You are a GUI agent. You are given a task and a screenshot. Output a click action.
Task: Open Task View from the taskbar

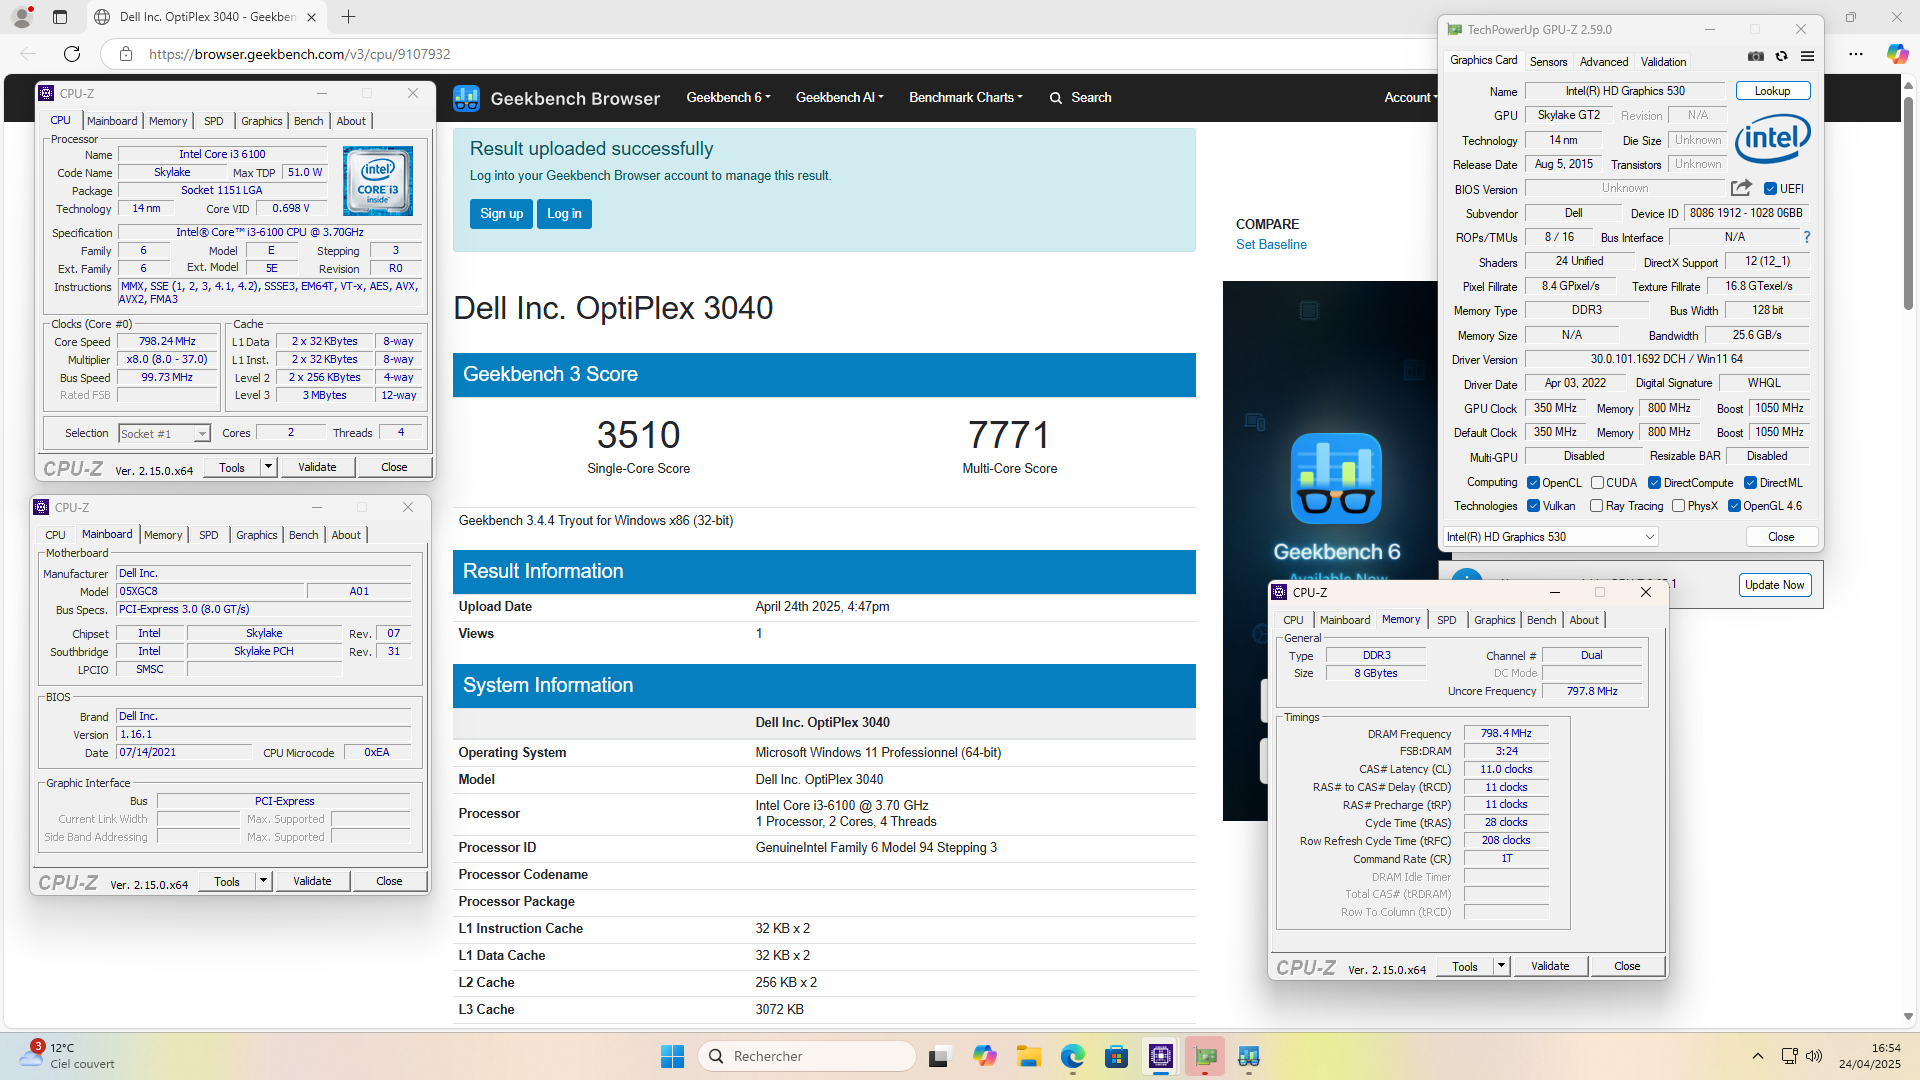click(938, 1056)
